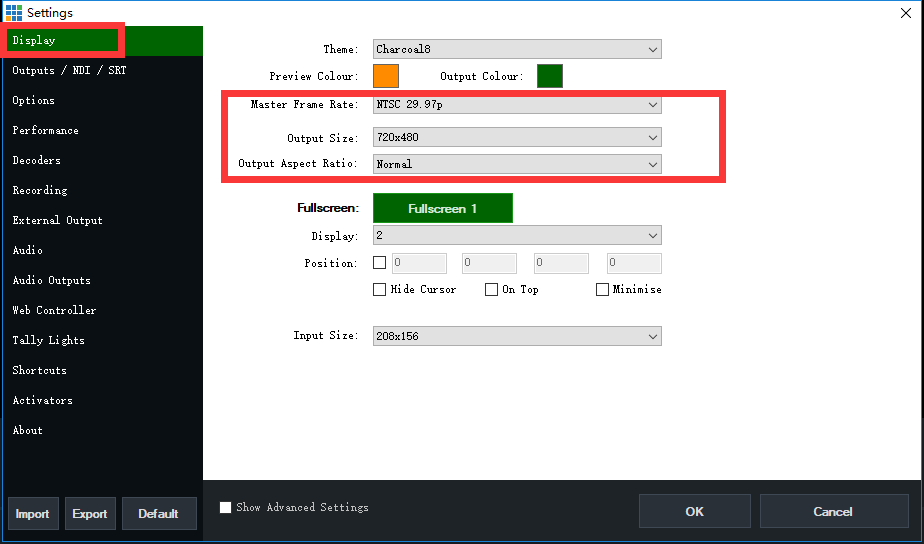Click the second Position value field

coord(489,263)
